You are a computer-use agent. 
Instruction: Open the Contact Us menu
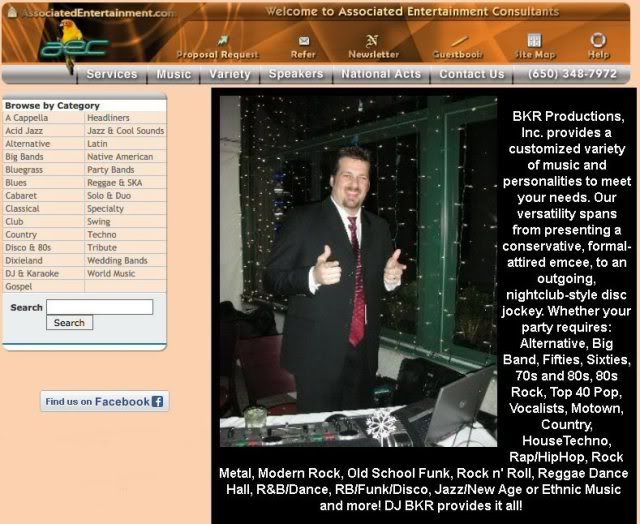pyautogui.click(x=471, y=74)
